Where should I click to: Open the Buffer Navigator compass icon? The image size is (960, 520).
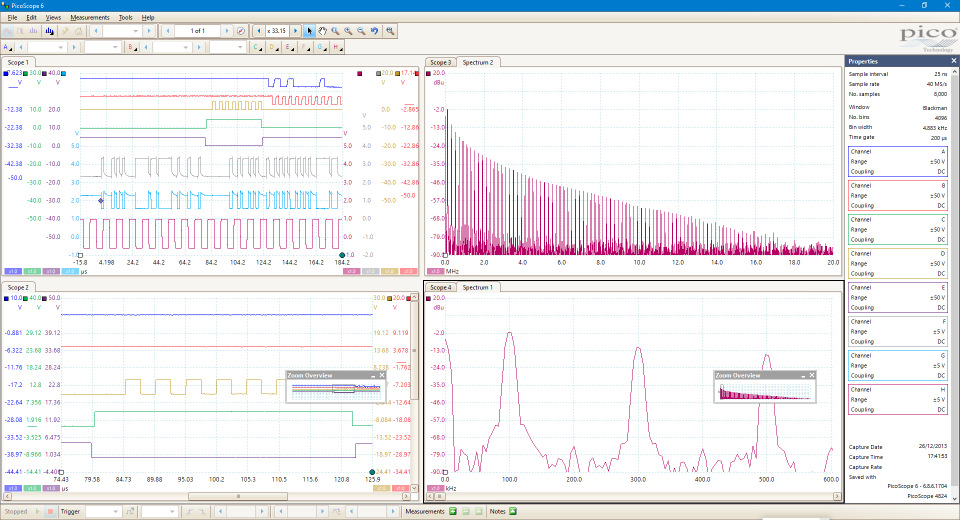(x=241, y=31)
